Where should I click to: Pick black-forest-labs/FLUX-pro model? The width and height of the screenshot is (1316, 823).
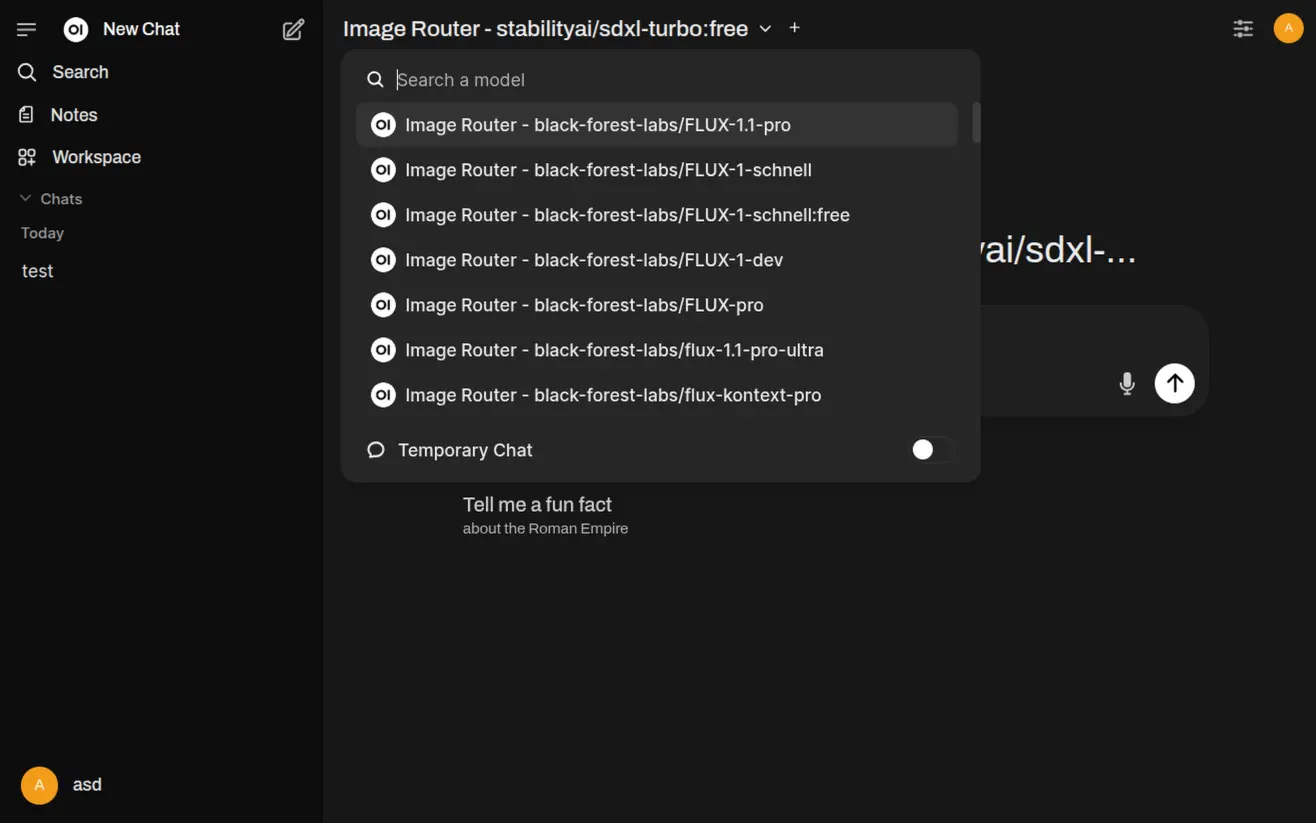(657, 305)
